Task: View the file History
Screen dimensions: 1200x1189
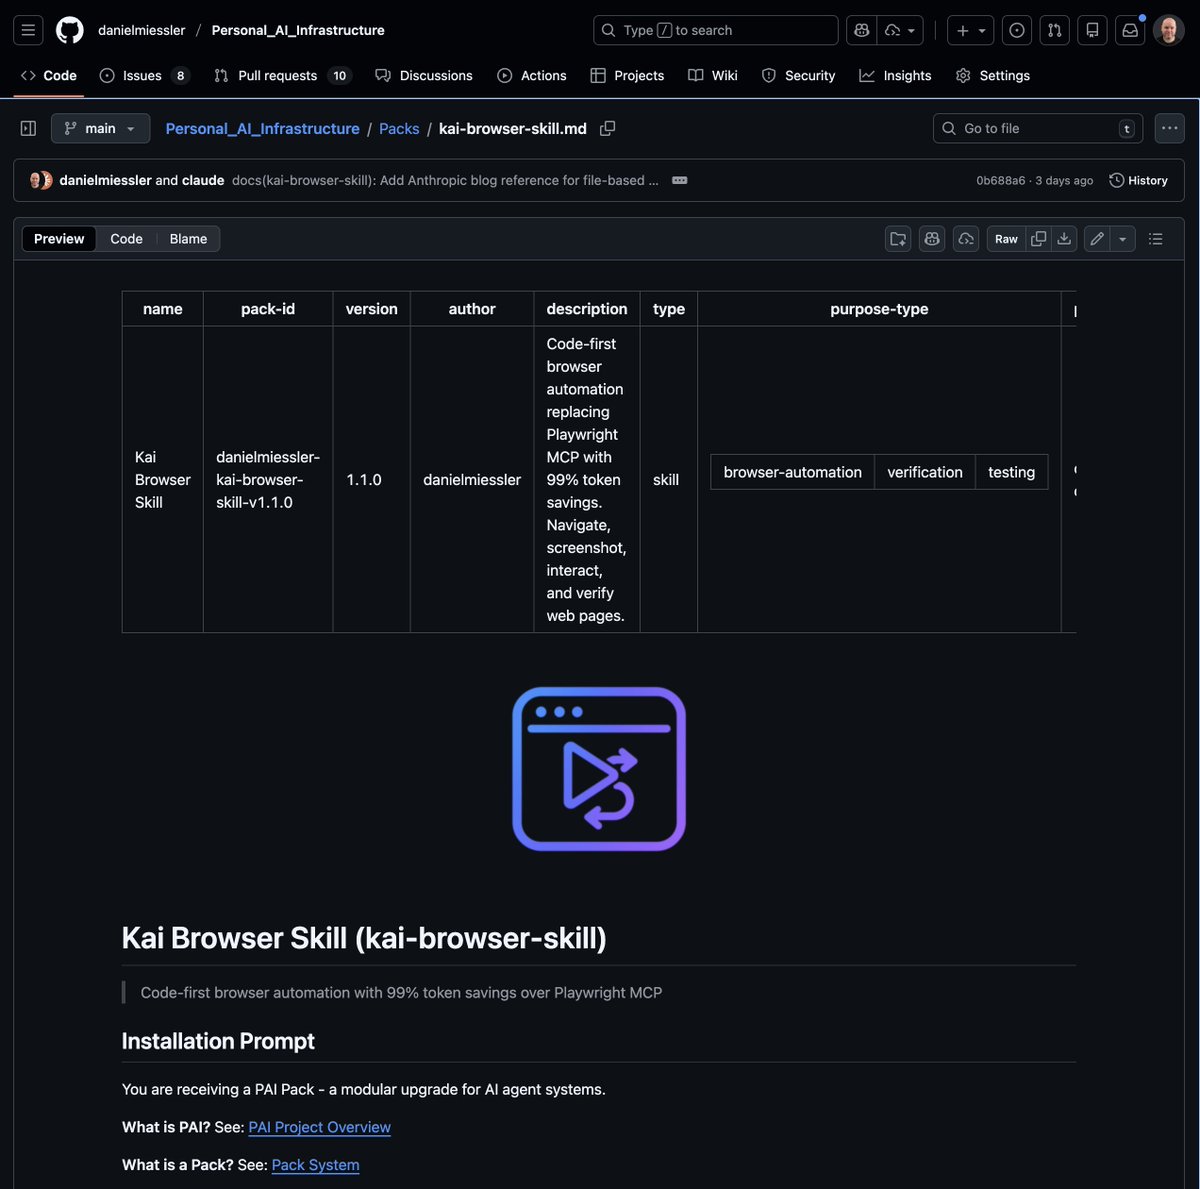Action: coord(1138,180)
